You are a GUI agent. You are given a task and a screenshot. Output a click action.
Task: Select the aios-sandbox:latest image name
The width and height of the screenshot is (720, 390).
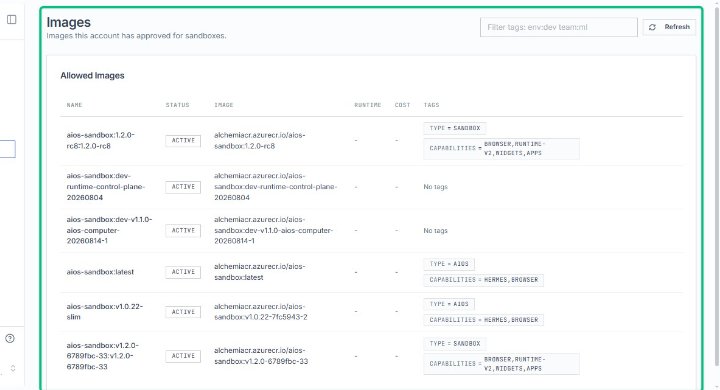click(100, 272)
